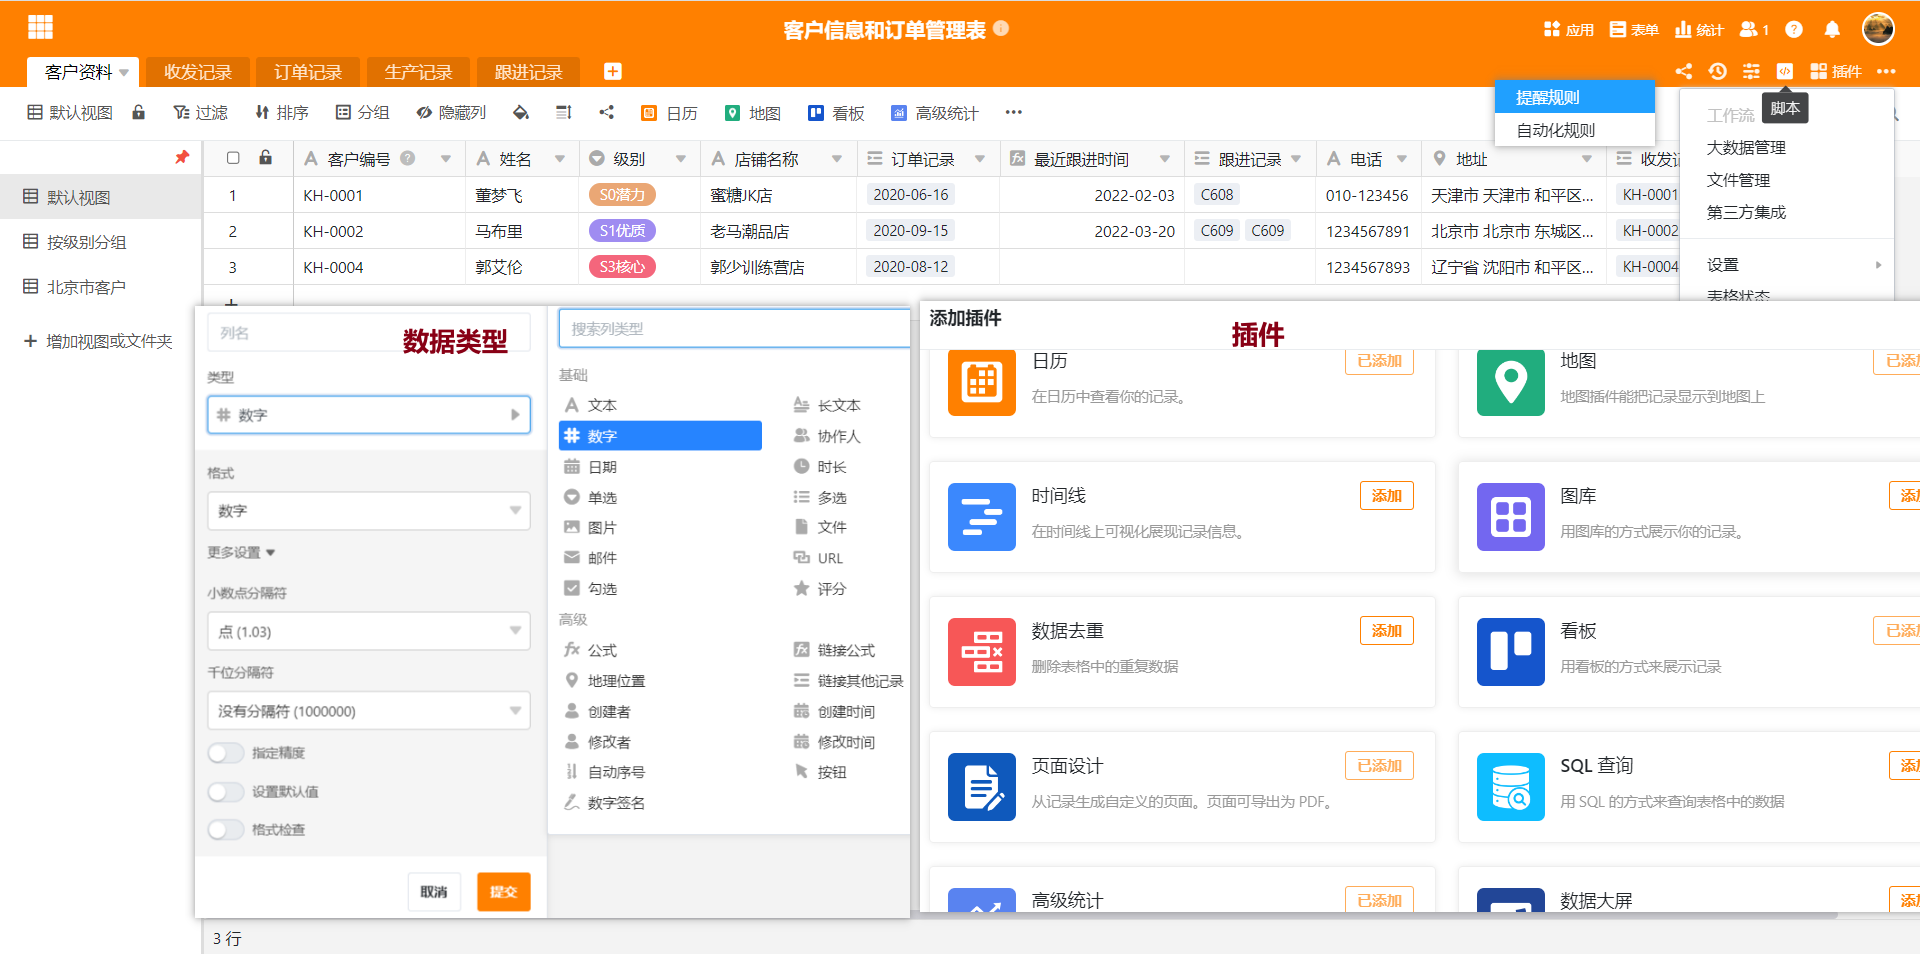Open the row height icon

click(564, 112)
